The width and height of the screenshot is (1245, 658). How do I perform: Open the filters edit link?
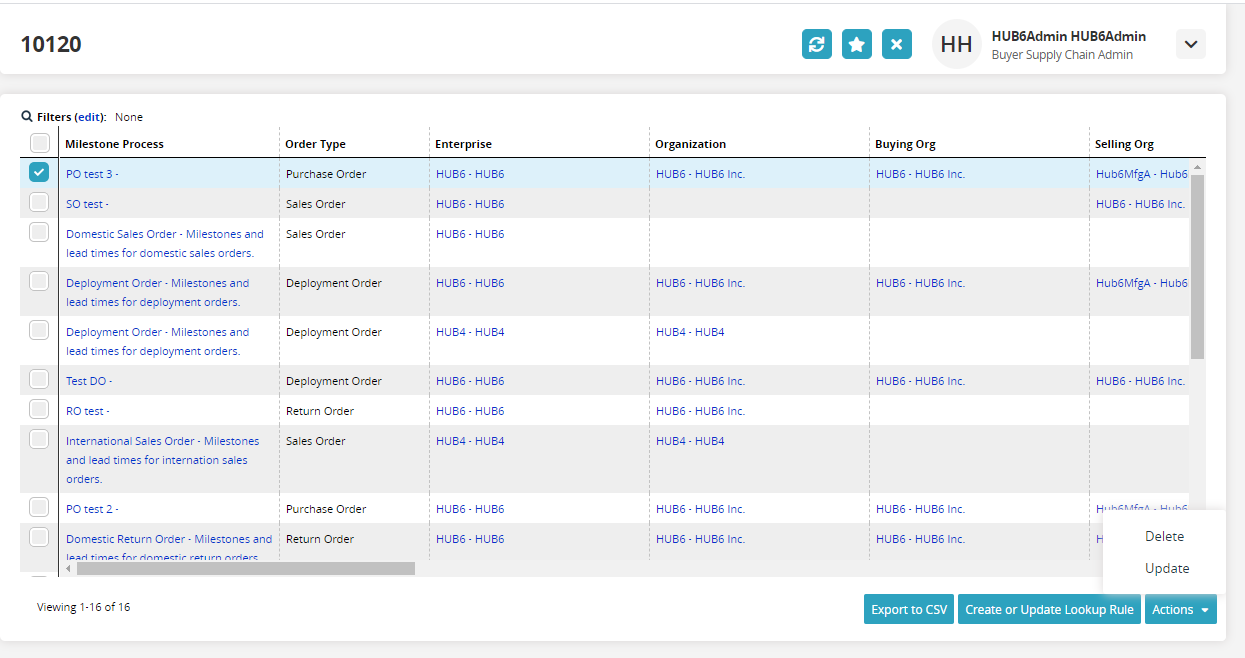pyautogui.click(x=93, y=117)
